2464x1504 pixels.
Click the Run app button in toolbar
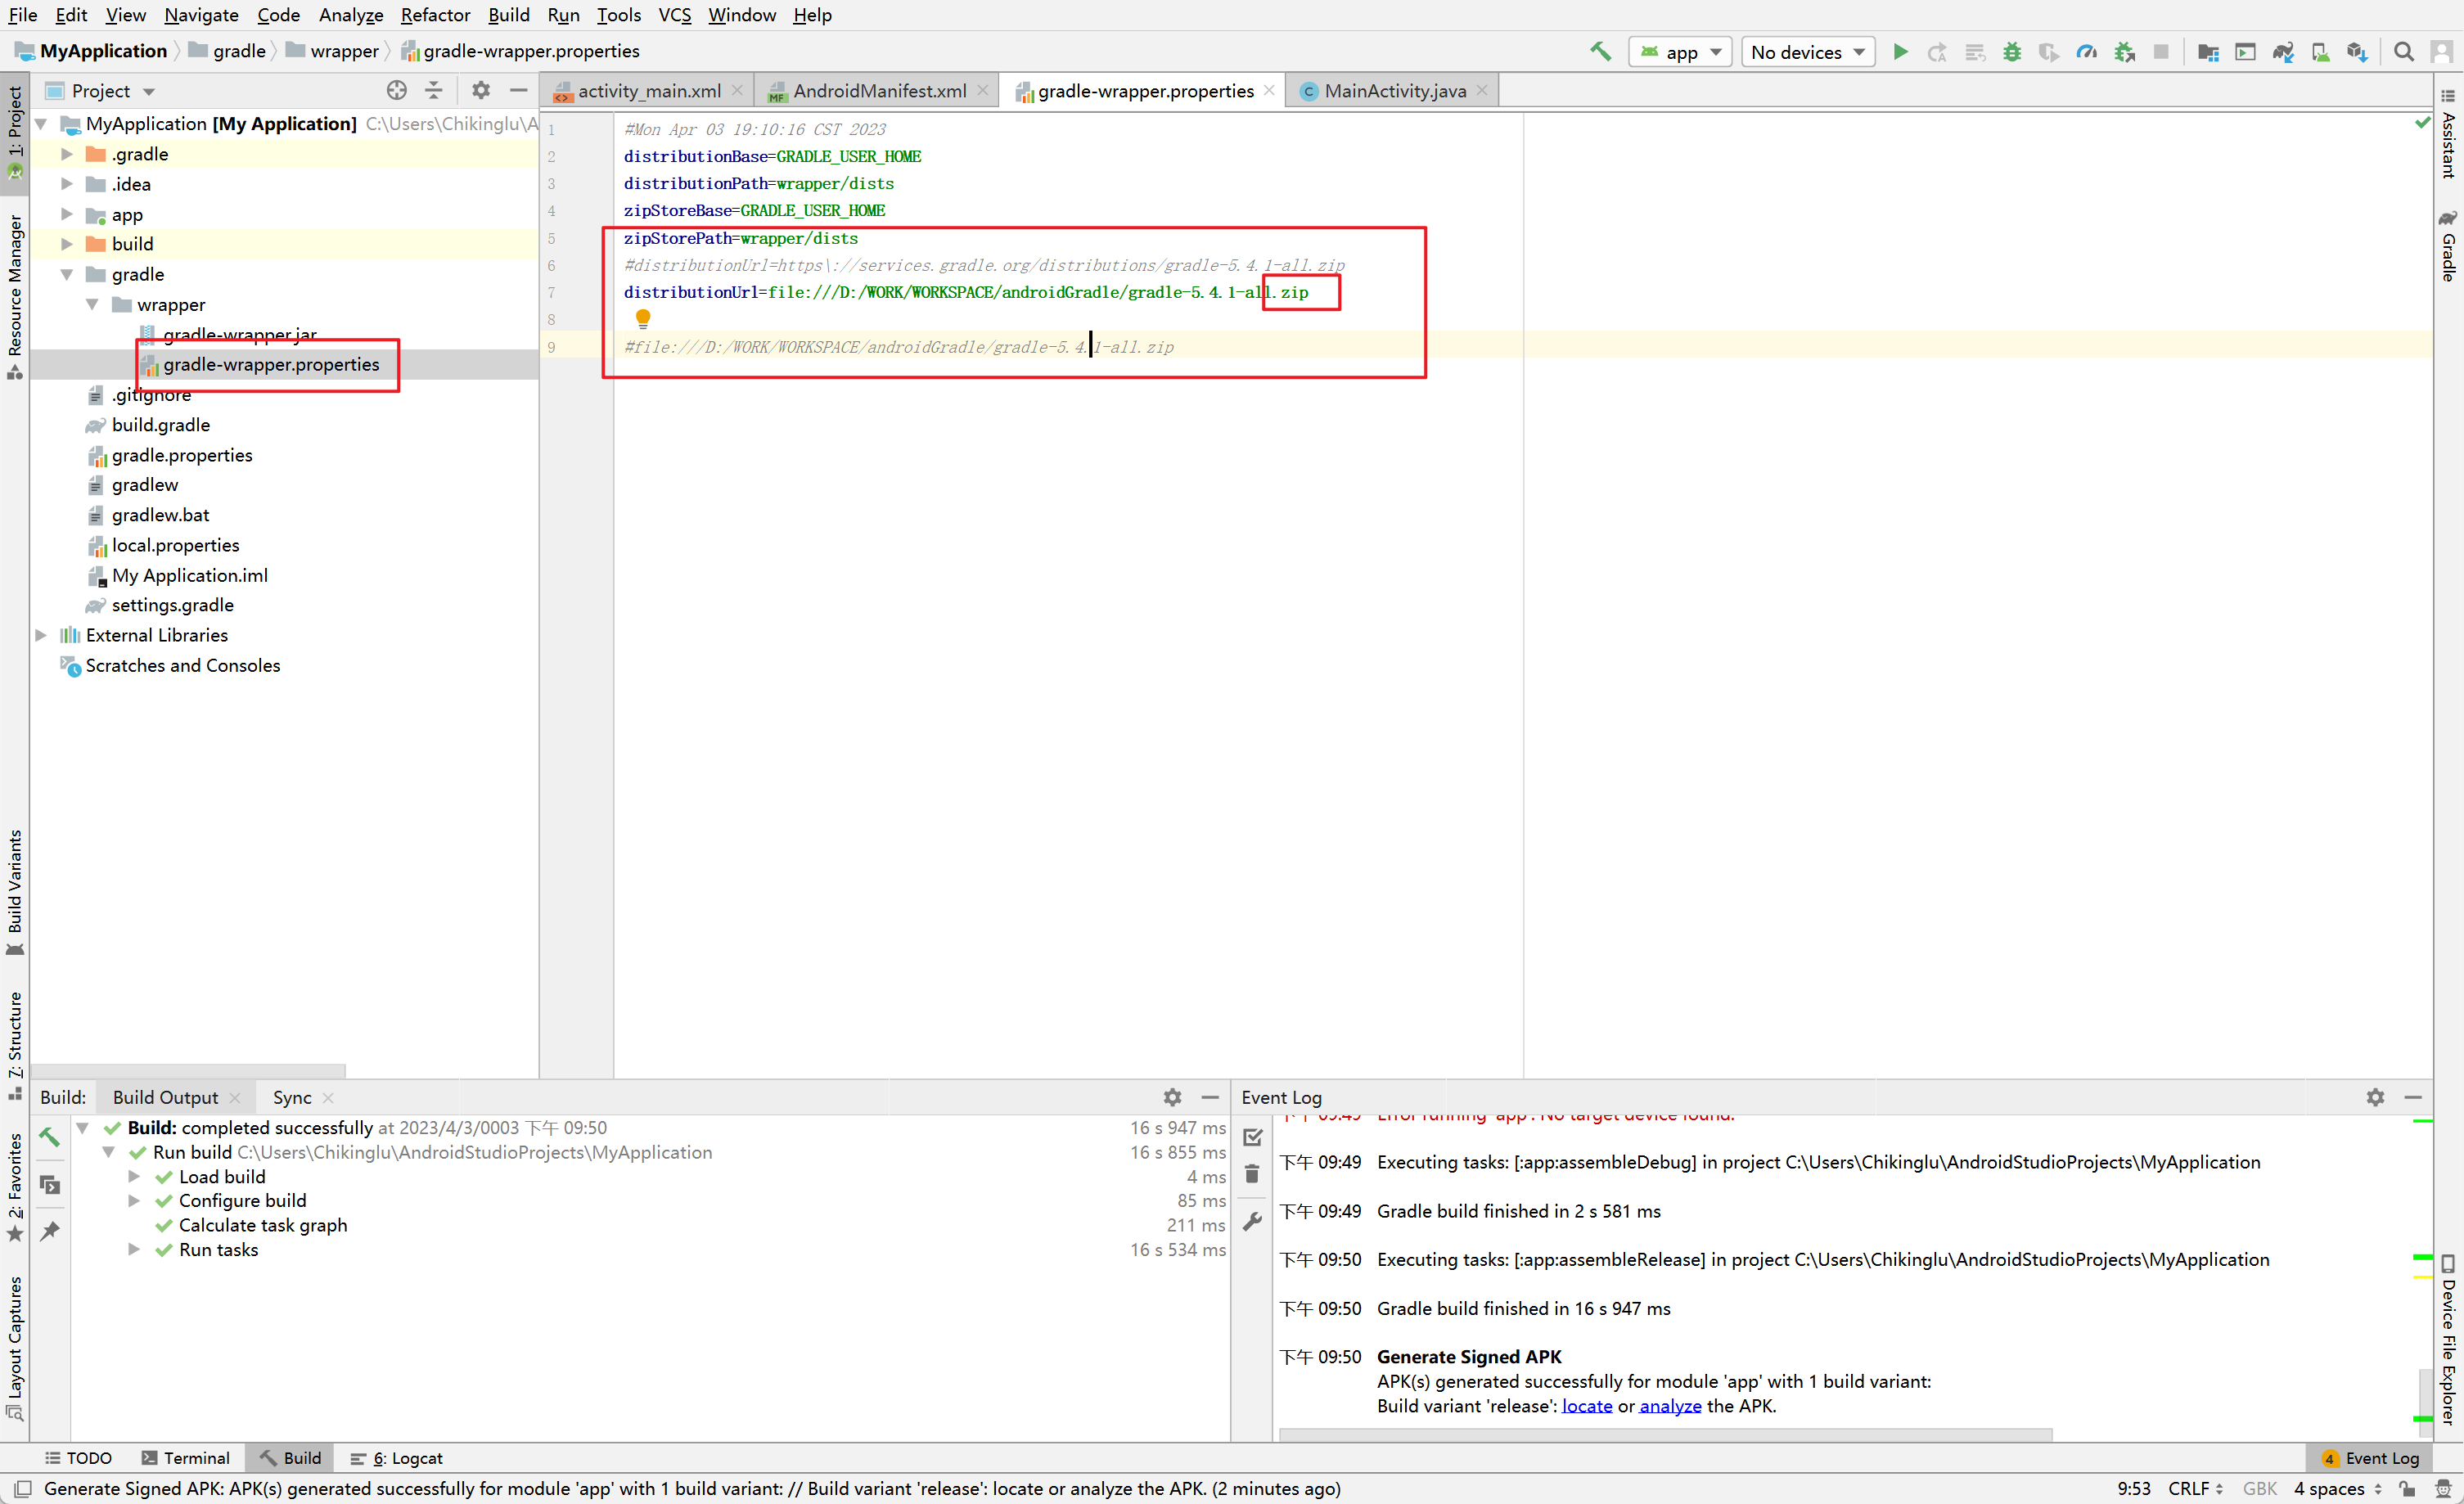coord(1899,51)
